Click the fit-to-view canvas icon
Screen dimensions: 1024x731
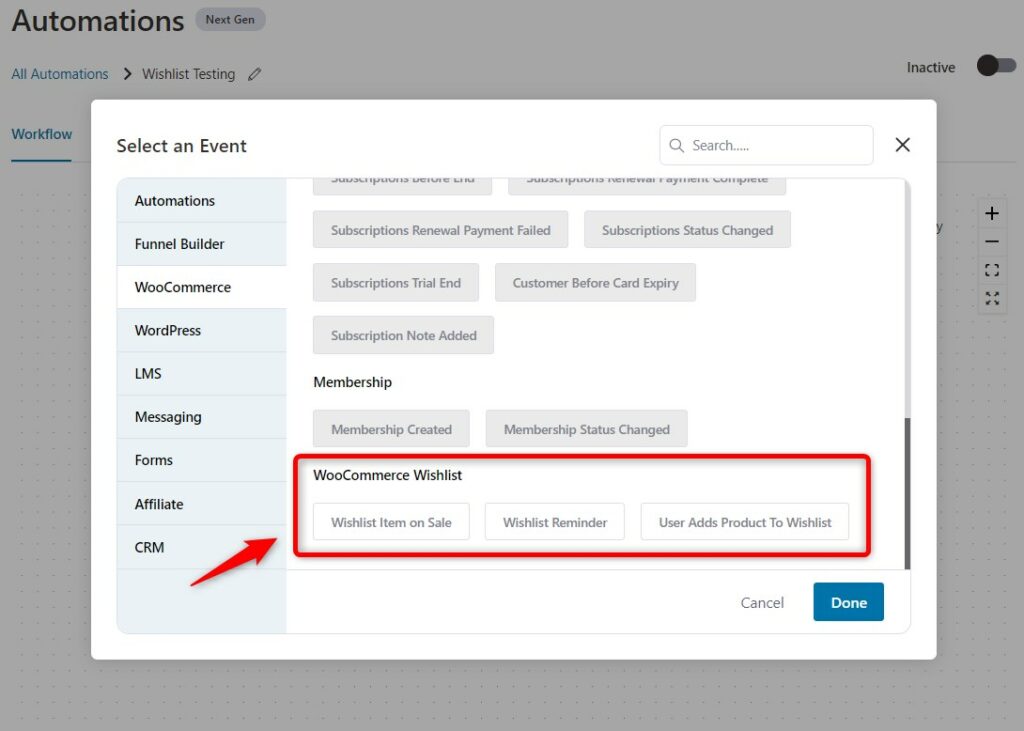[992, 270]
